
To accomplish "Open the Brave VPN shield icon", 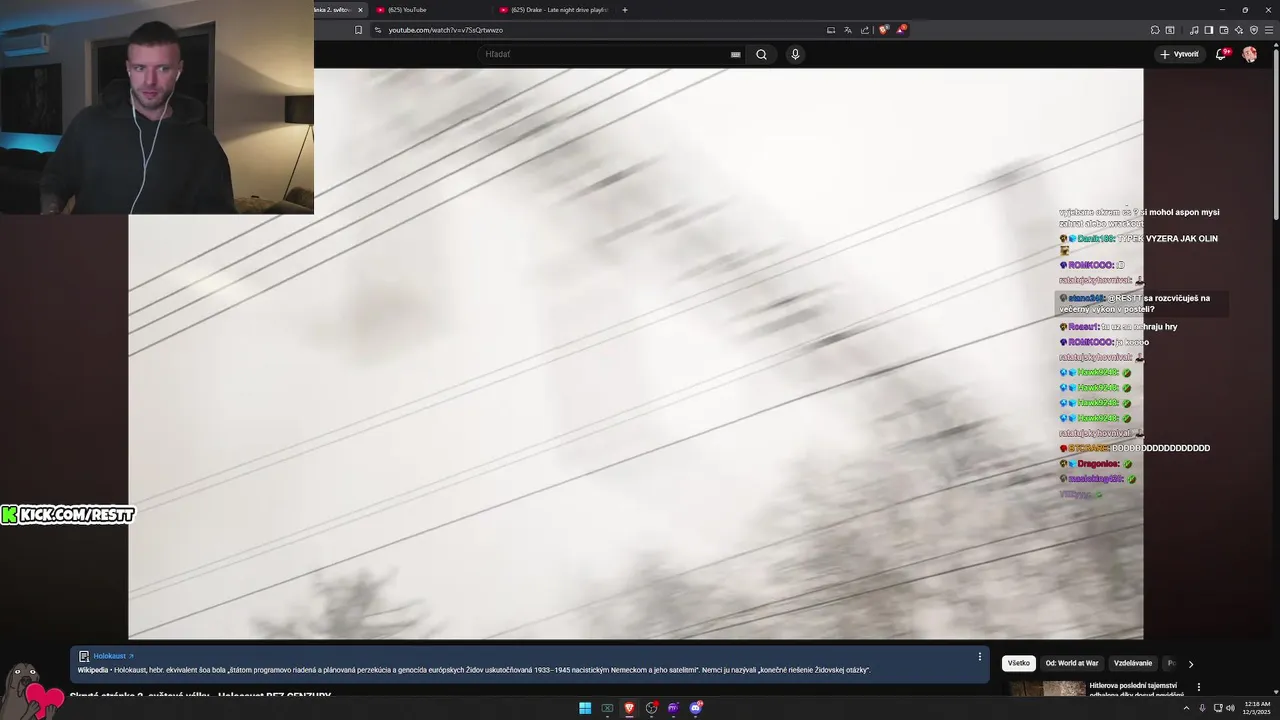I will coord(1254,30).
